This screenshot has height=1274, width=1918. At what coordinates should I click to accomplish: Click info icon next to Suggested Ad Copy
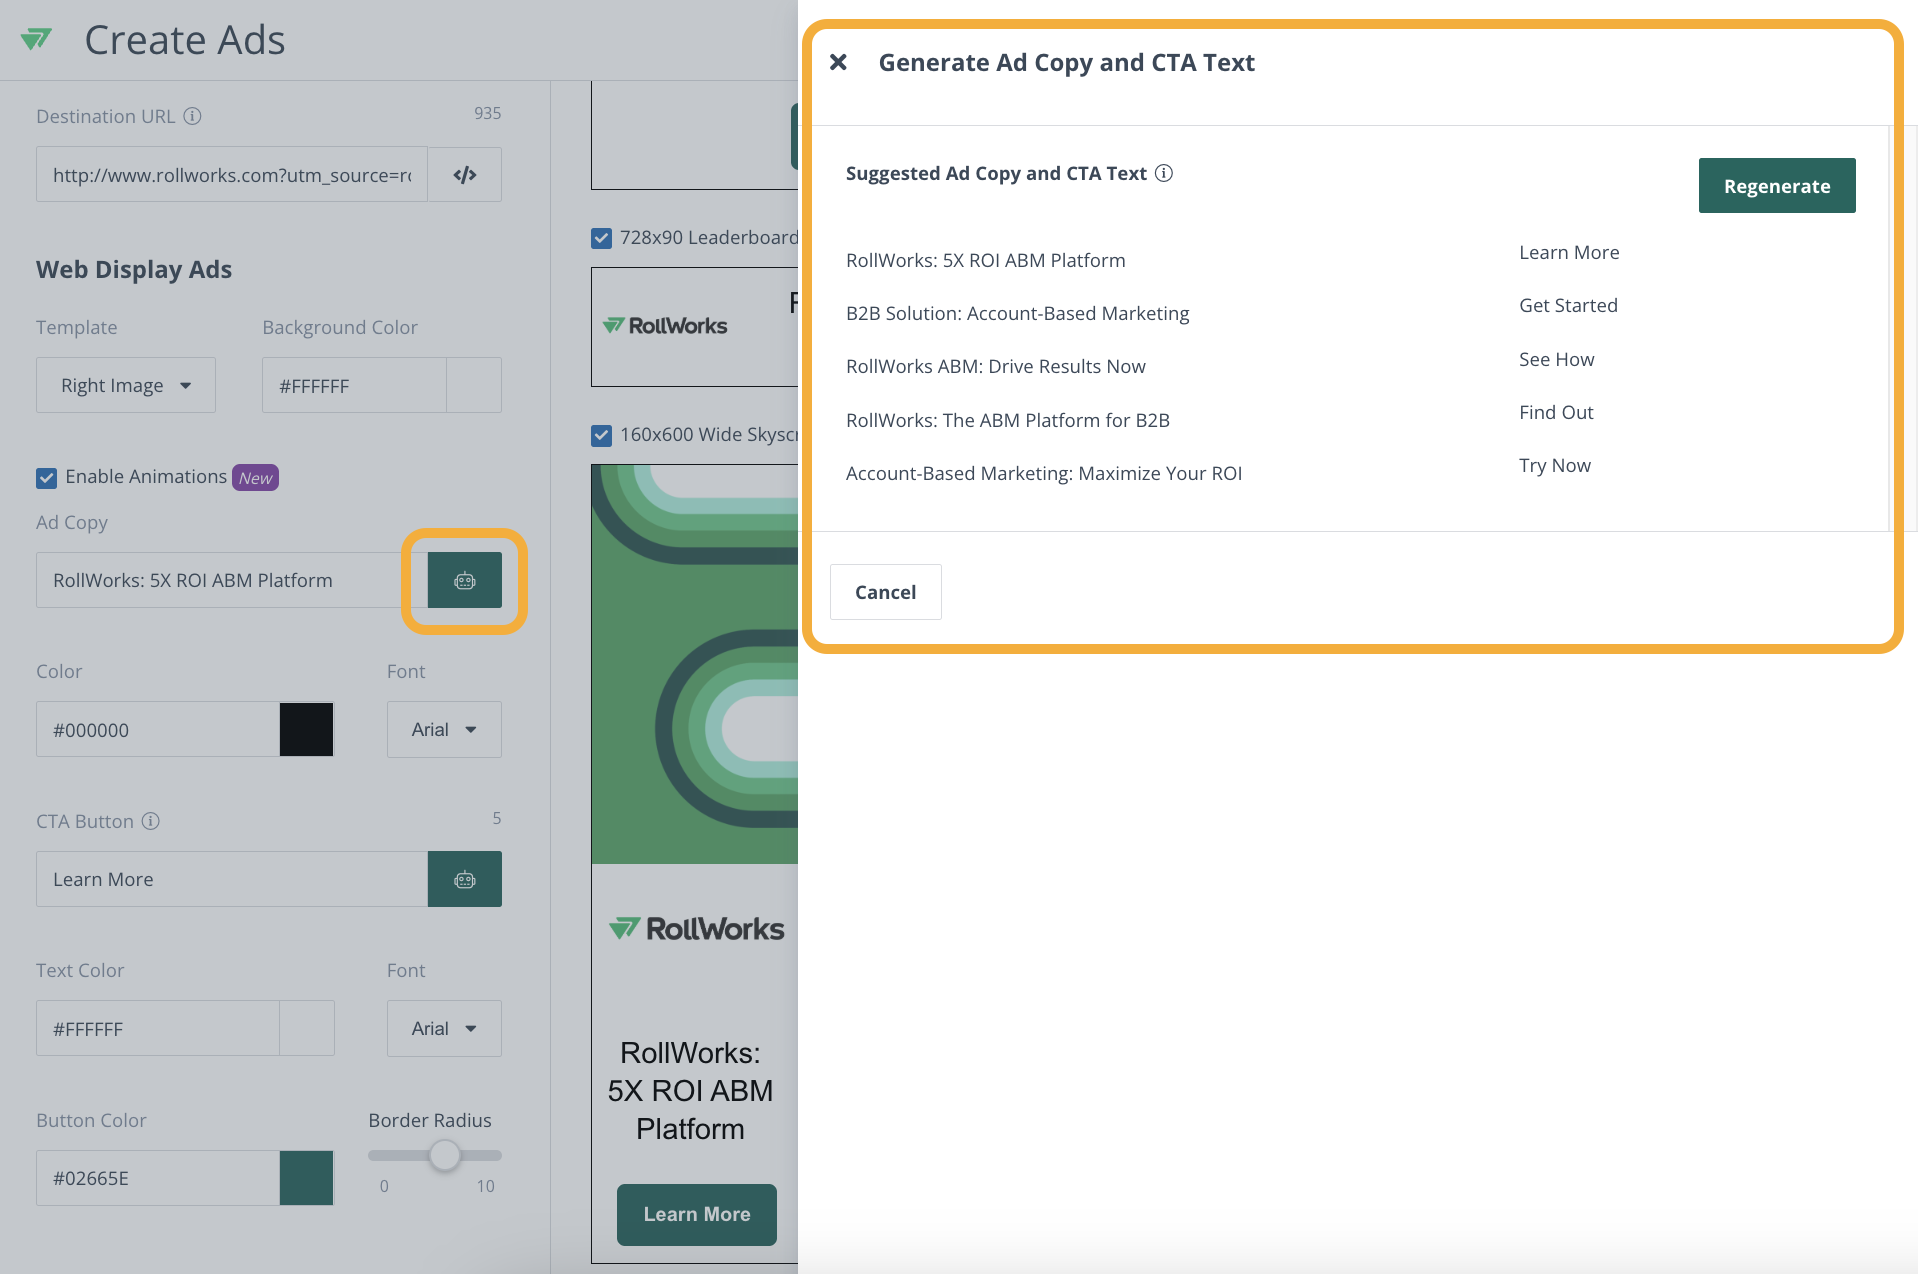[x=1164, y=173]
